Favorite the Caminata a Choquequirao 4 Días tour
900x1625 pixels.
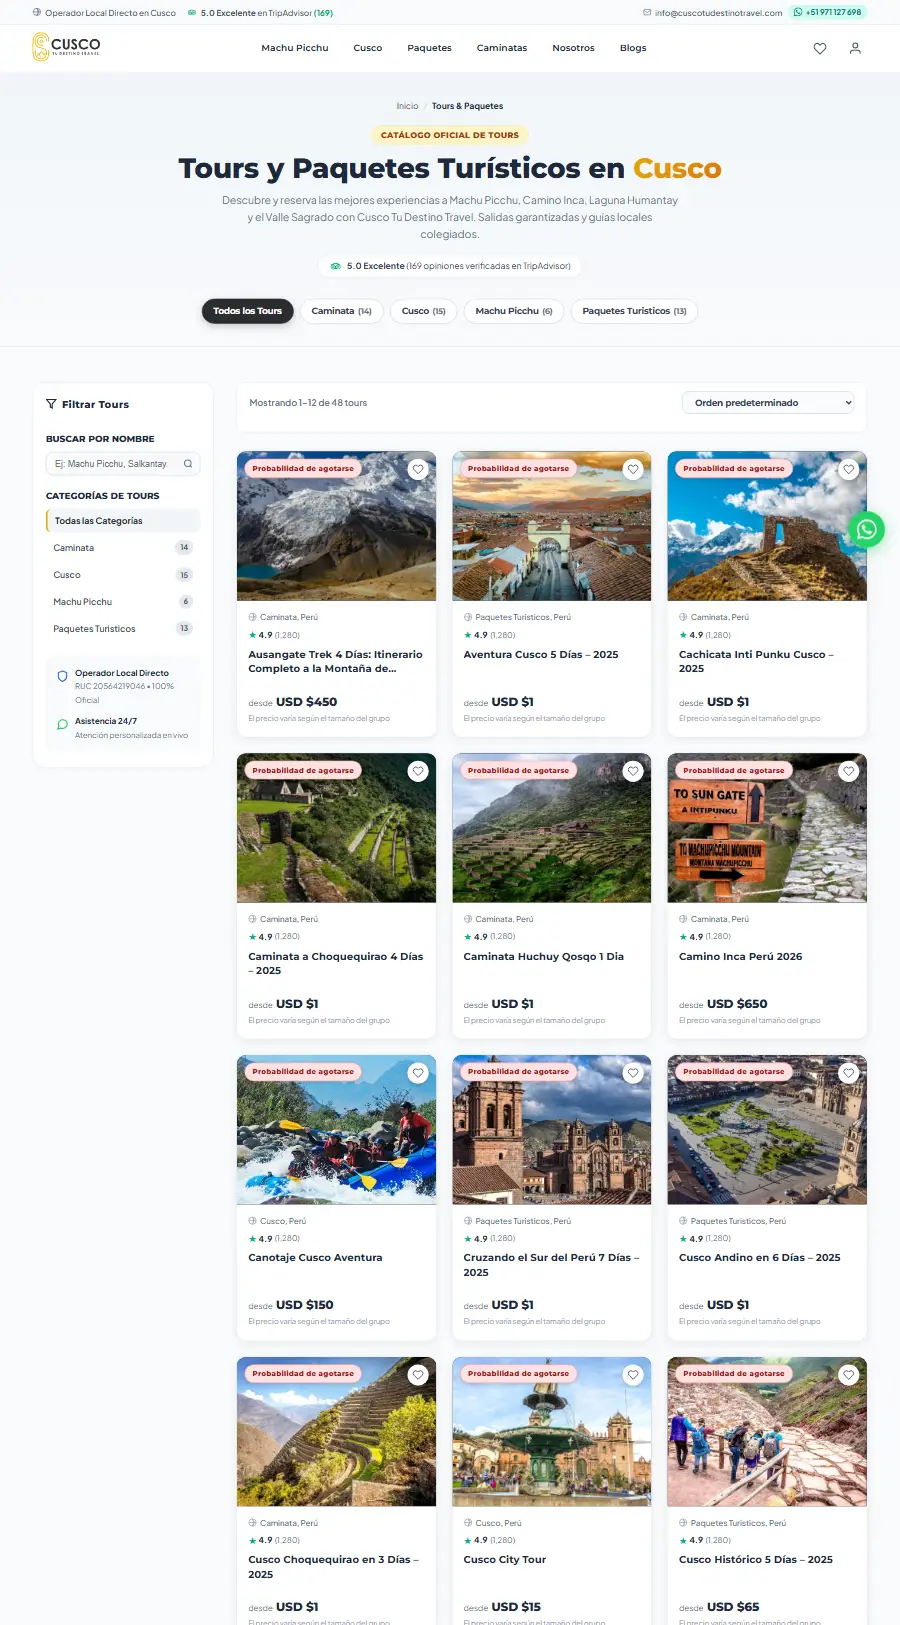(x=418, y=771)
